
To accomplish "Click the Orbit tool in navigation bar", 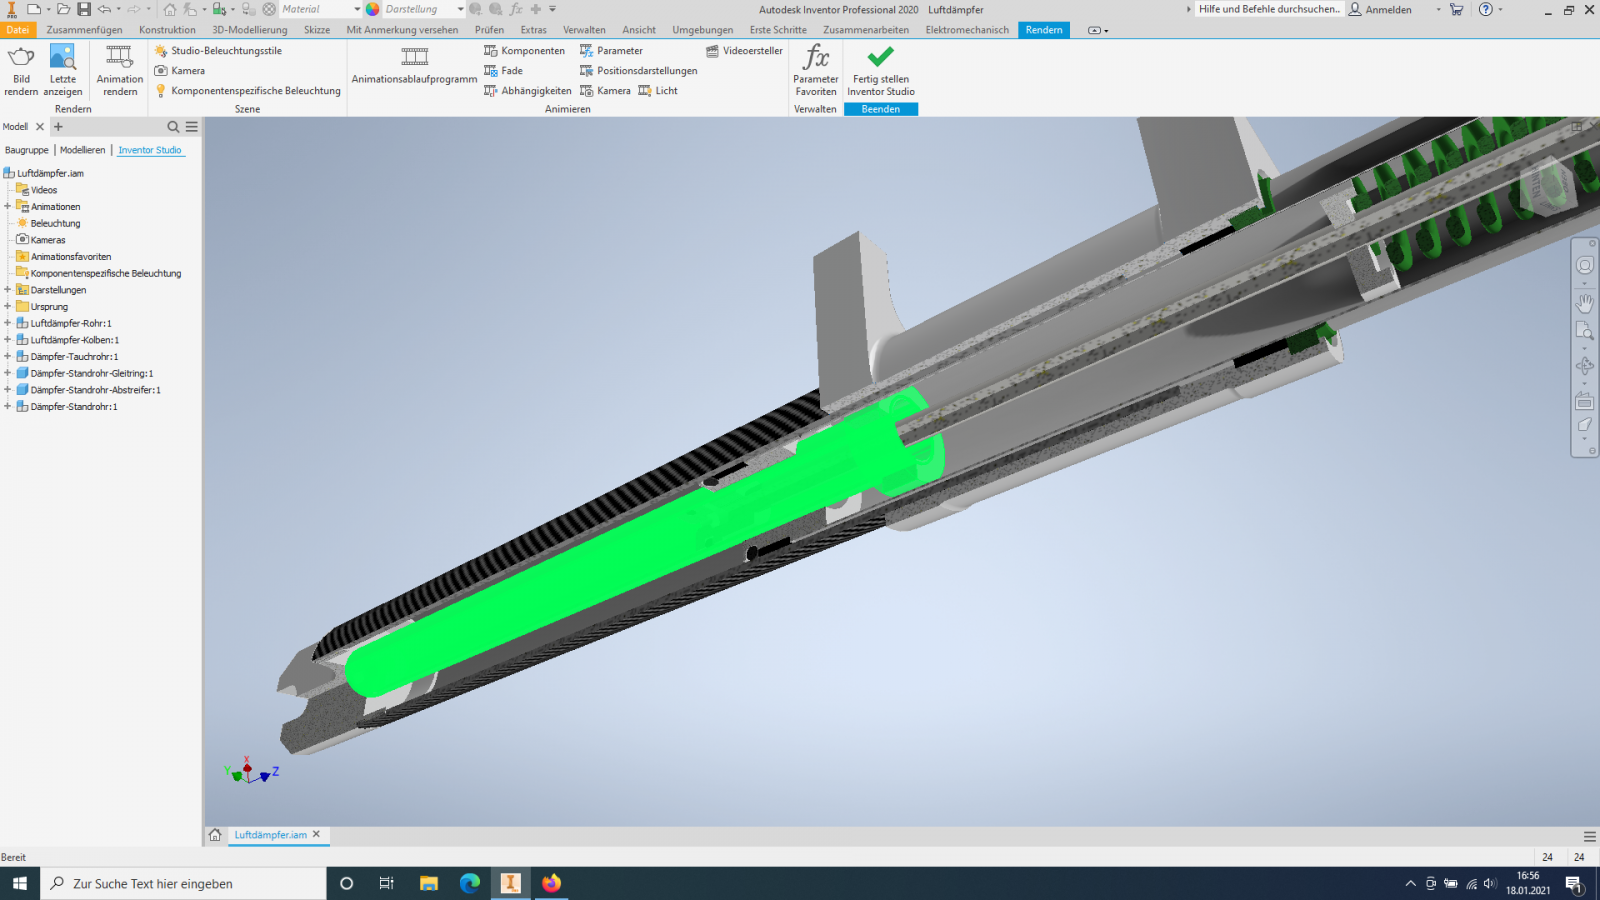I will 1585,366.
